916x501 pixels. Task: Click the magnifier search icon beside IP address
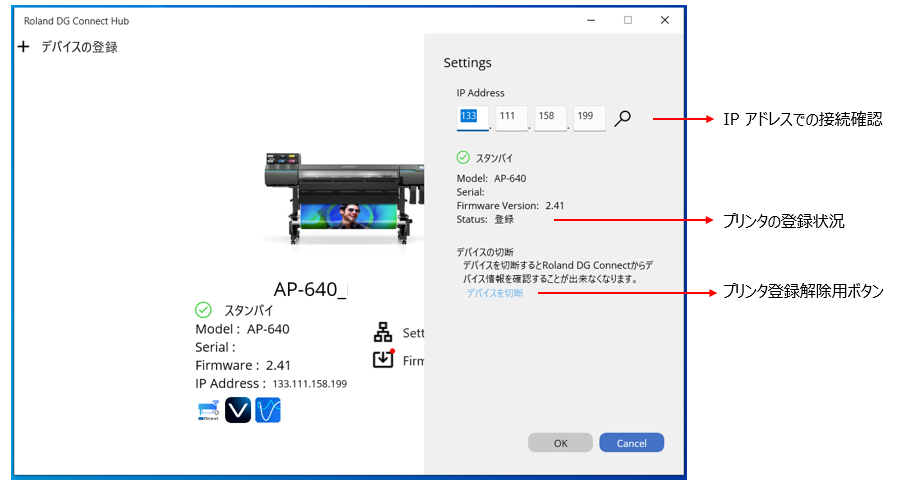pyautogui.click(x=623, y=119)
